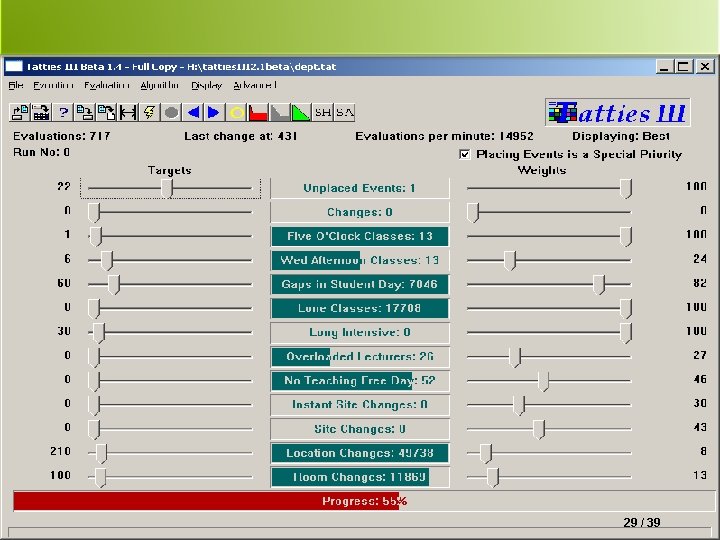Click the SA toolbar button
720x540 pixels.
coord(344,112)
